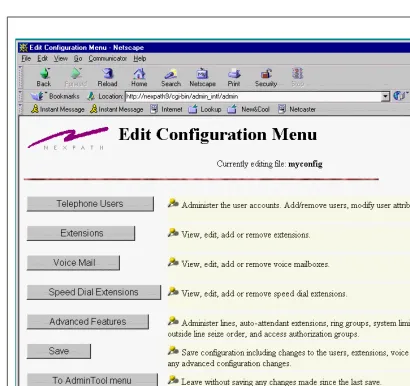Return via To AdminTool menu button
The image size is (410, 386).
[x=92, y=380]
